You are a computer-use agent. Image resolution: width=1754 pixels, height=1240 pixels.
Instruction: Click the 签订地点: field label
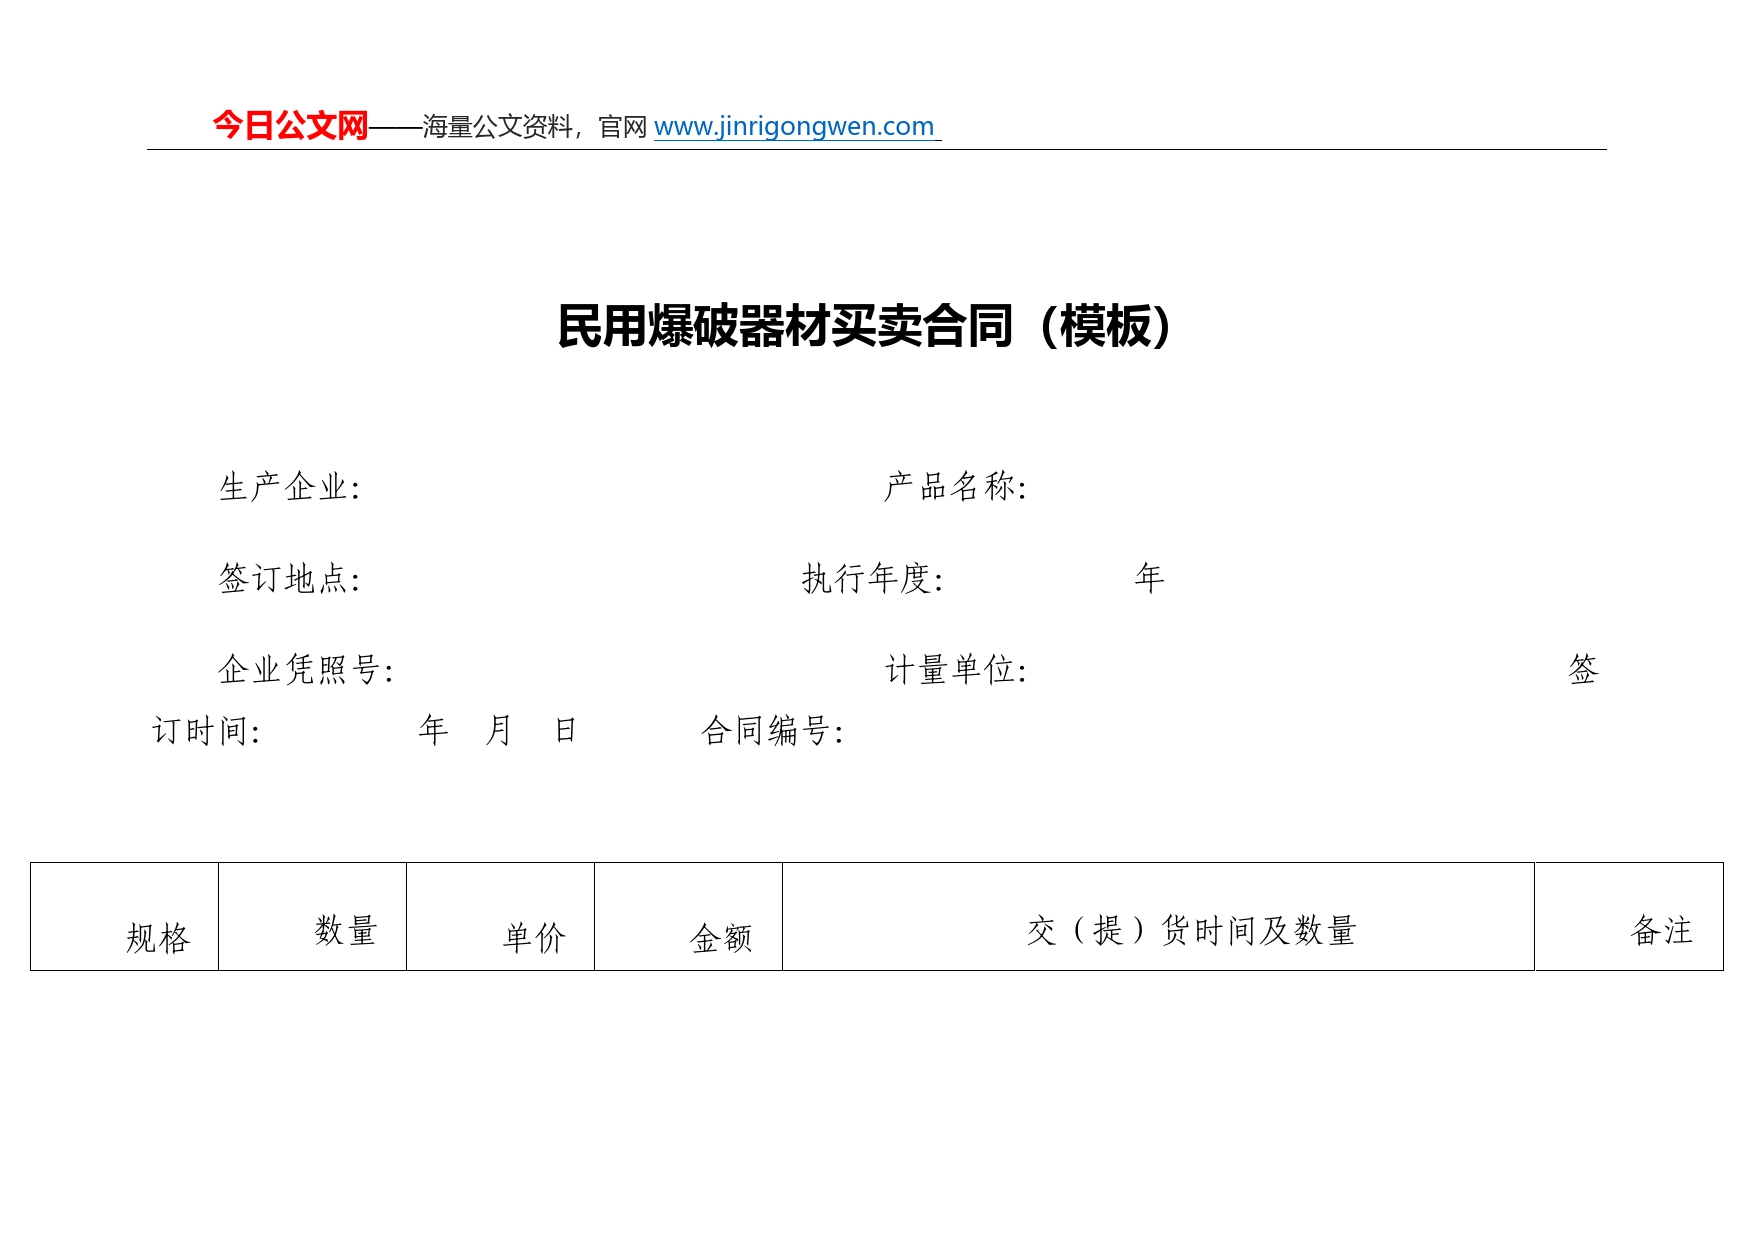[289, 578]
